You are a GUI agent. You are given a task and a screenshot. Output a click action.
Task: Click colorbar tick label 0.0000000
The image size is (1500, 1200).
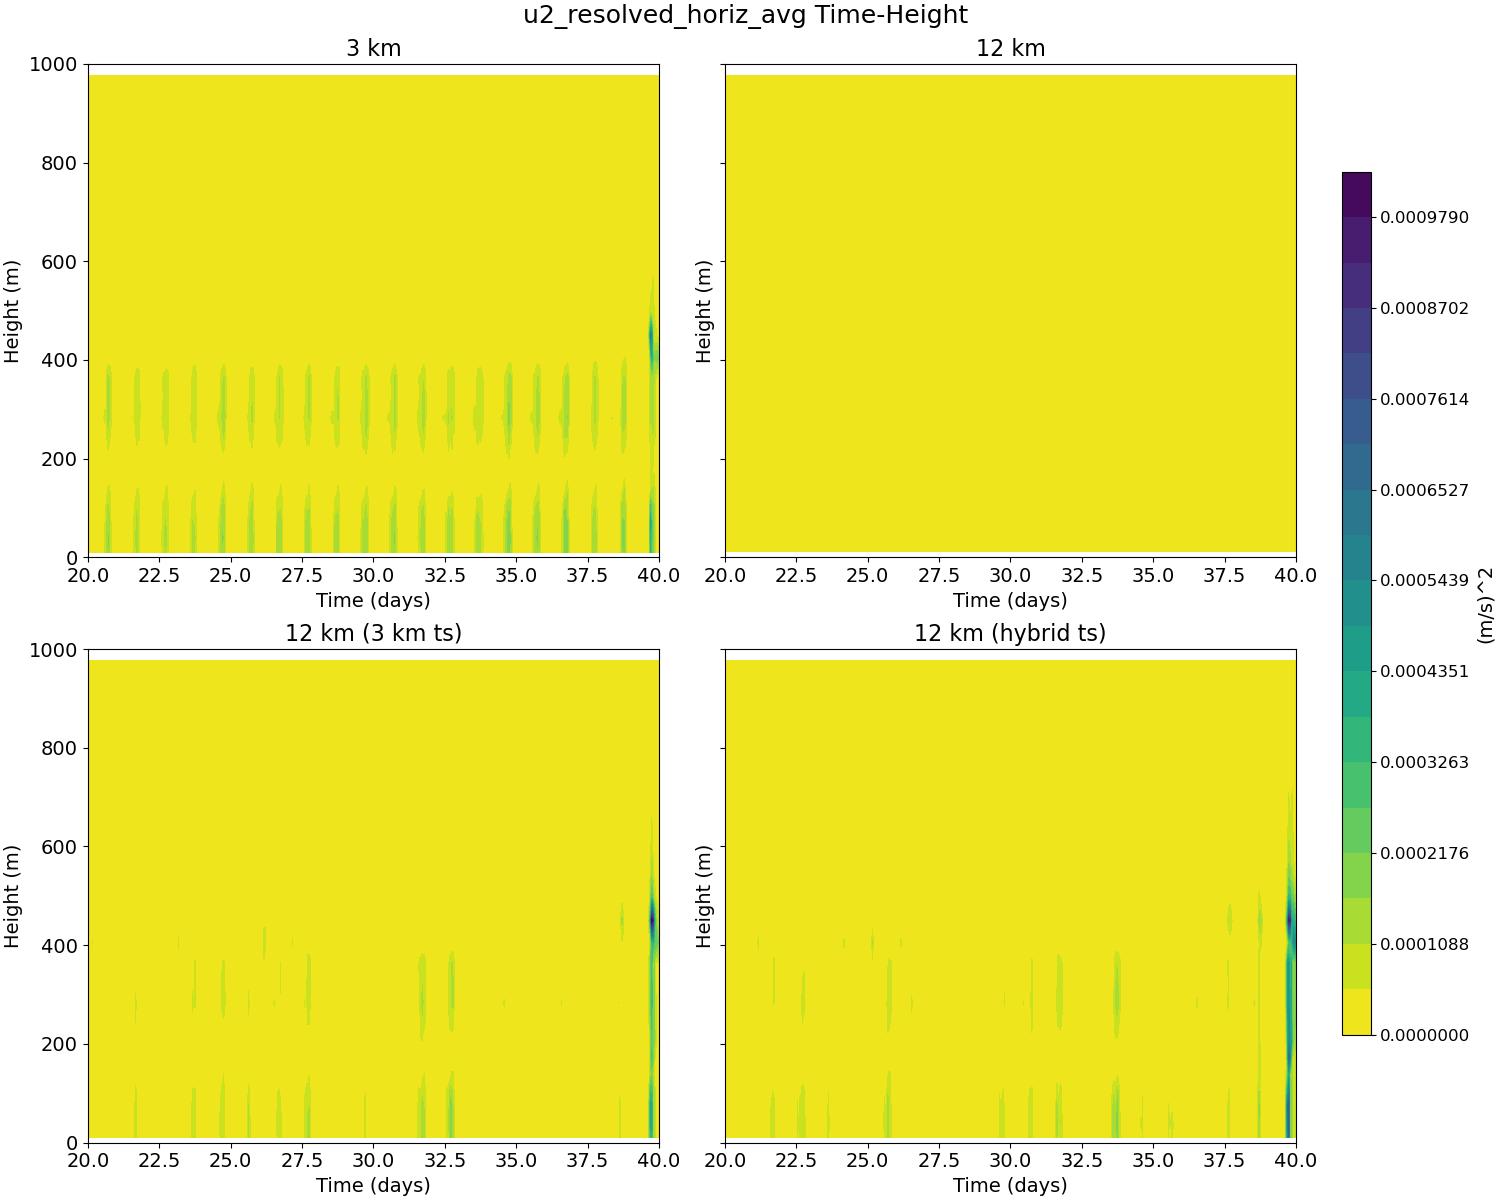[1424, 1035]
